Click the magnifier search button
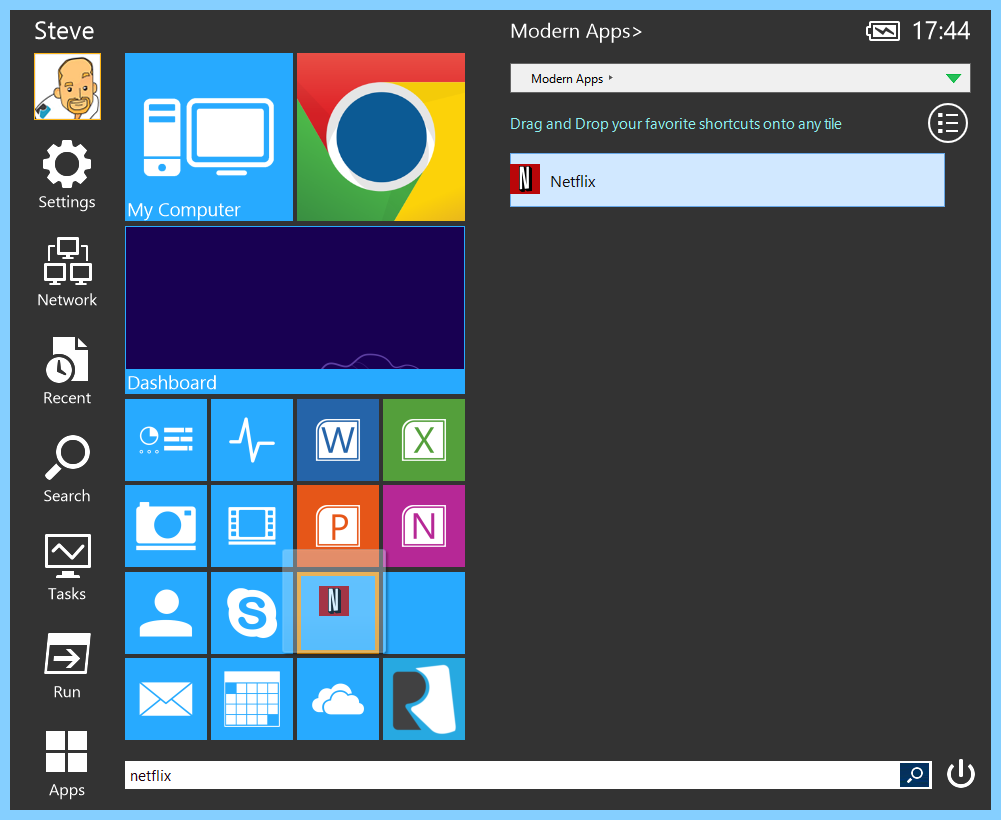The width and height of the screenshot is (1001, 820). click(915, 775)
